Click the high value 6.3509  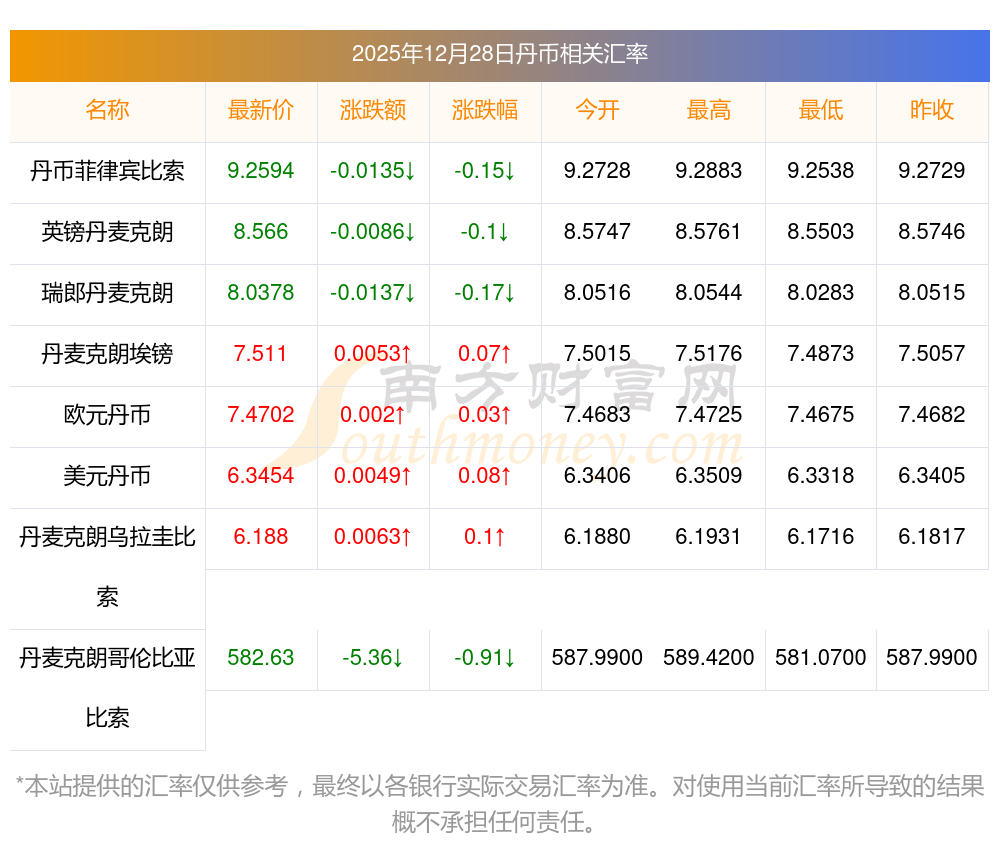point(709,476)
